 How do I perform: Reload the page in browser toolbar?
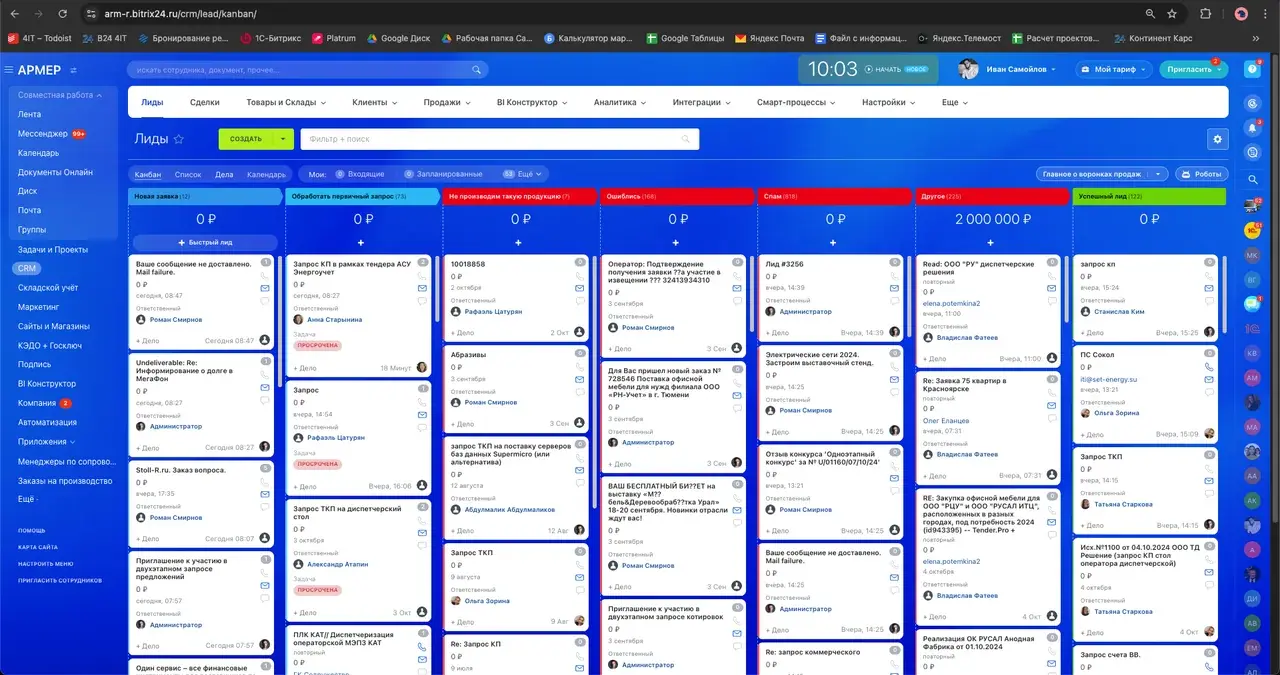pos(63,14)
